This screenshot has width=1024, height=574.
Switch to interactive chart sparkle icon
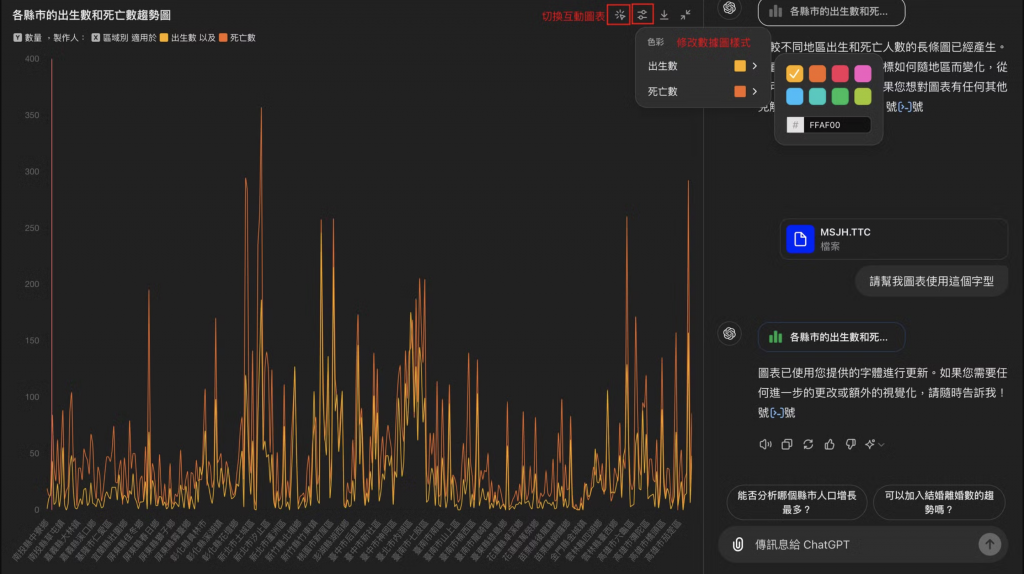click(619, 14)
